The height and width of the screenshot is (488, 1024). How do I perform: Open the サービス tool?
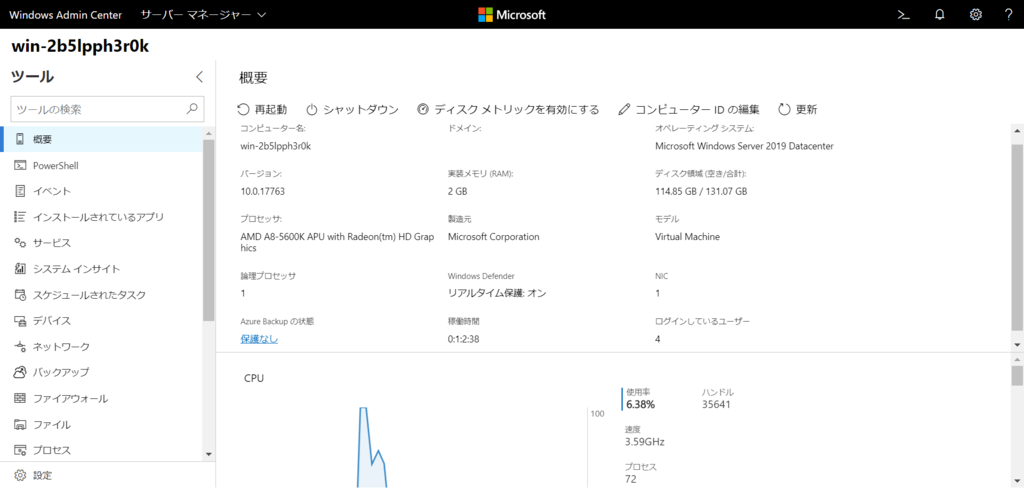tap(101, 243)
